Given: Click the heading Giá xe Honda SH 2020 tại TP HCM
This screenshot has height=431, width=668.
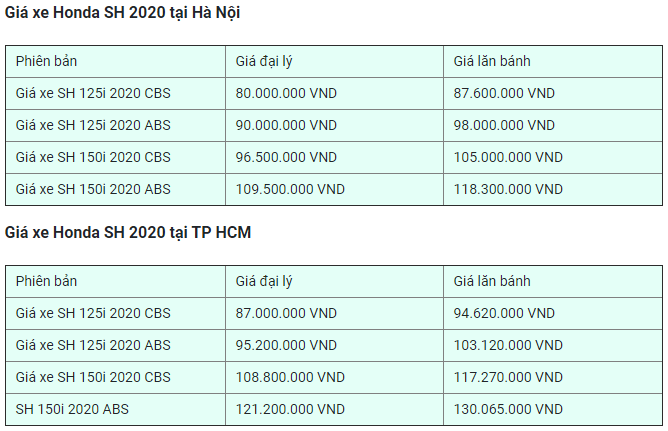Looking at the screenshot, I should pyautogui.click(x=128, y=232).
